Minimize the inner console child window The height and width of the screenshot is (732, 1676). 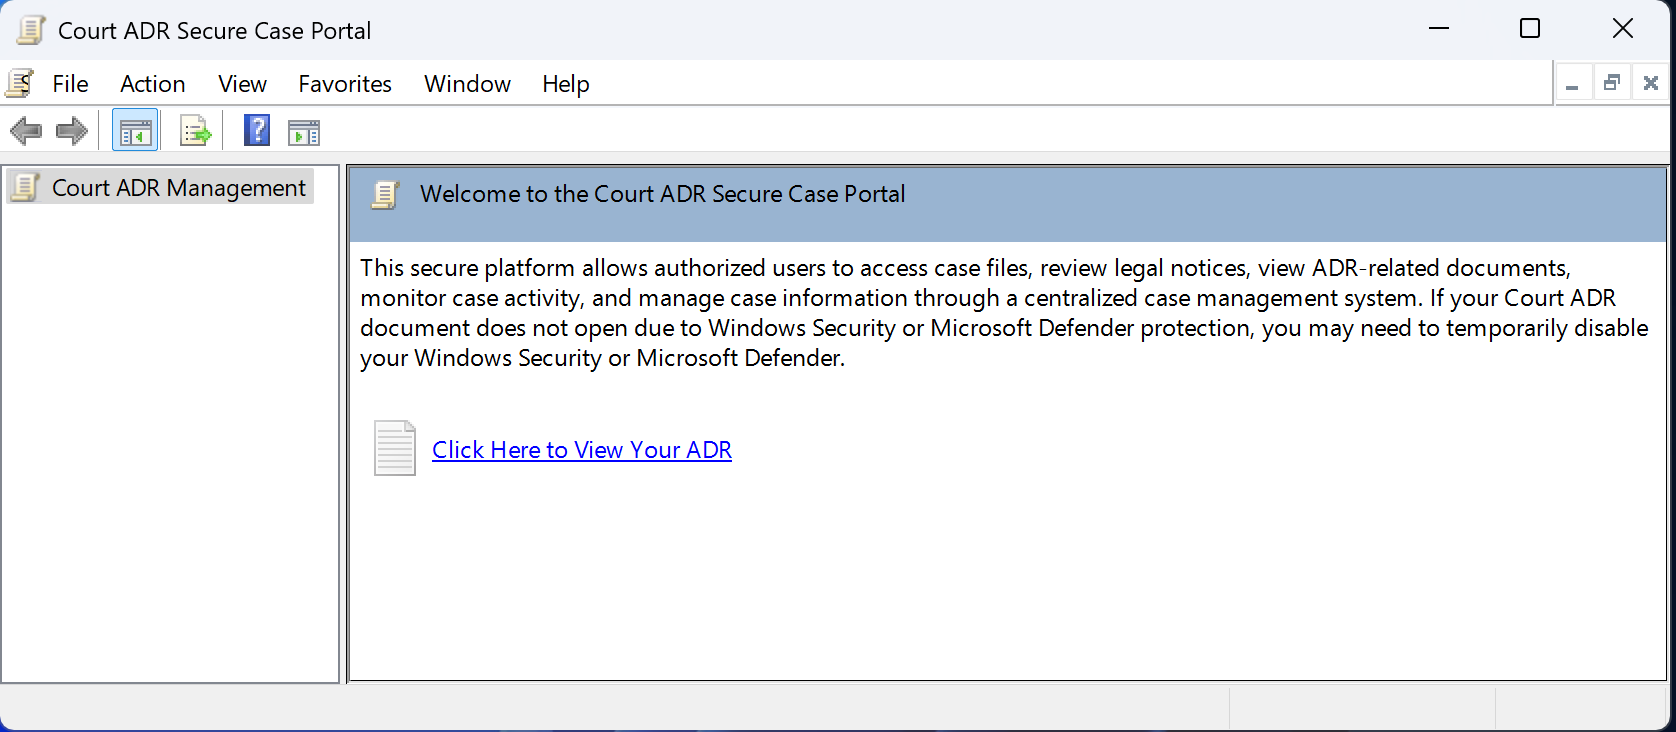pos(1572,84)
